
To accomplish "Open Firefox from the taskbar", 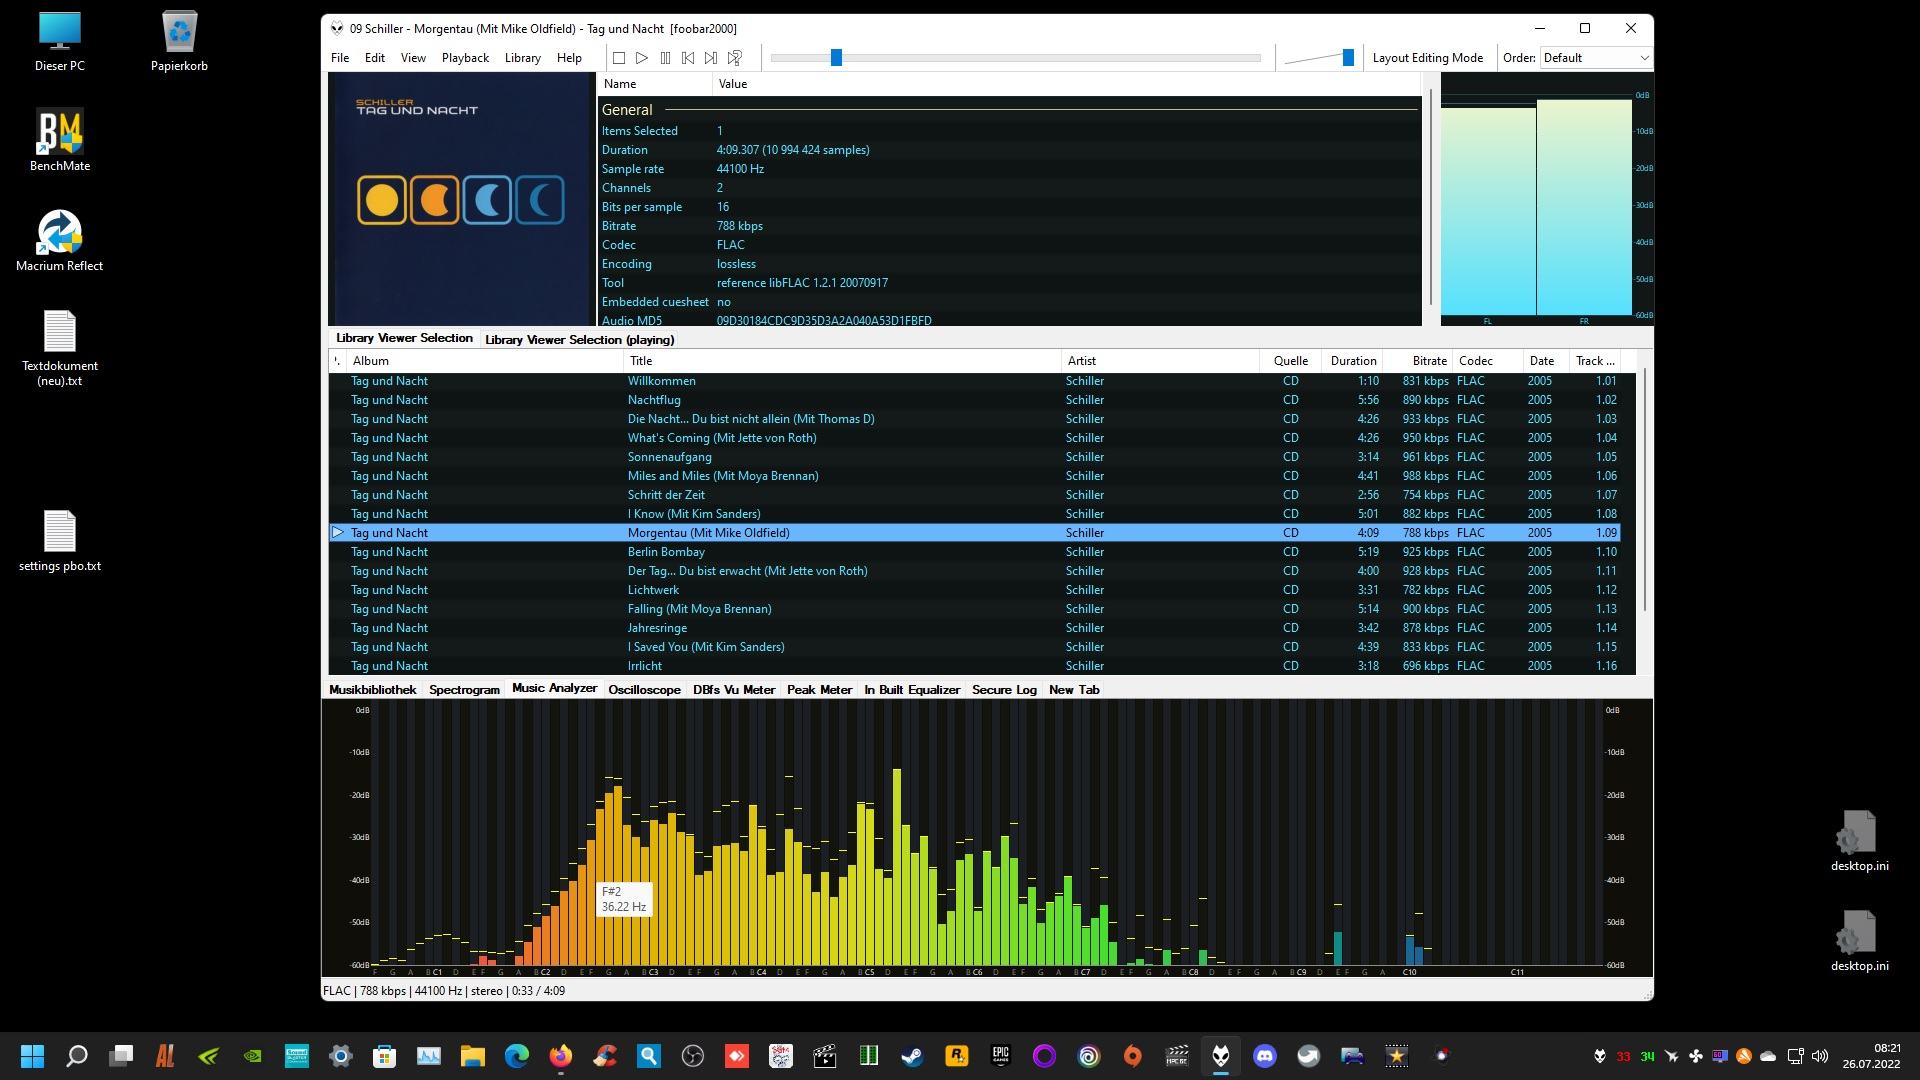I will click(561, 1056).
